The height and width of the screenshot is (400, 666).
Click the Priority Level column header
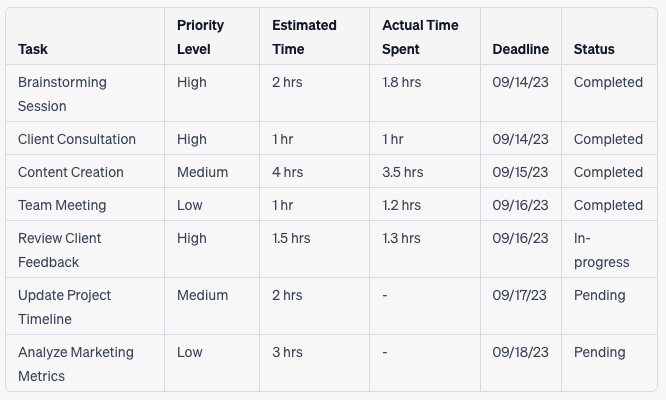[212, 37]
